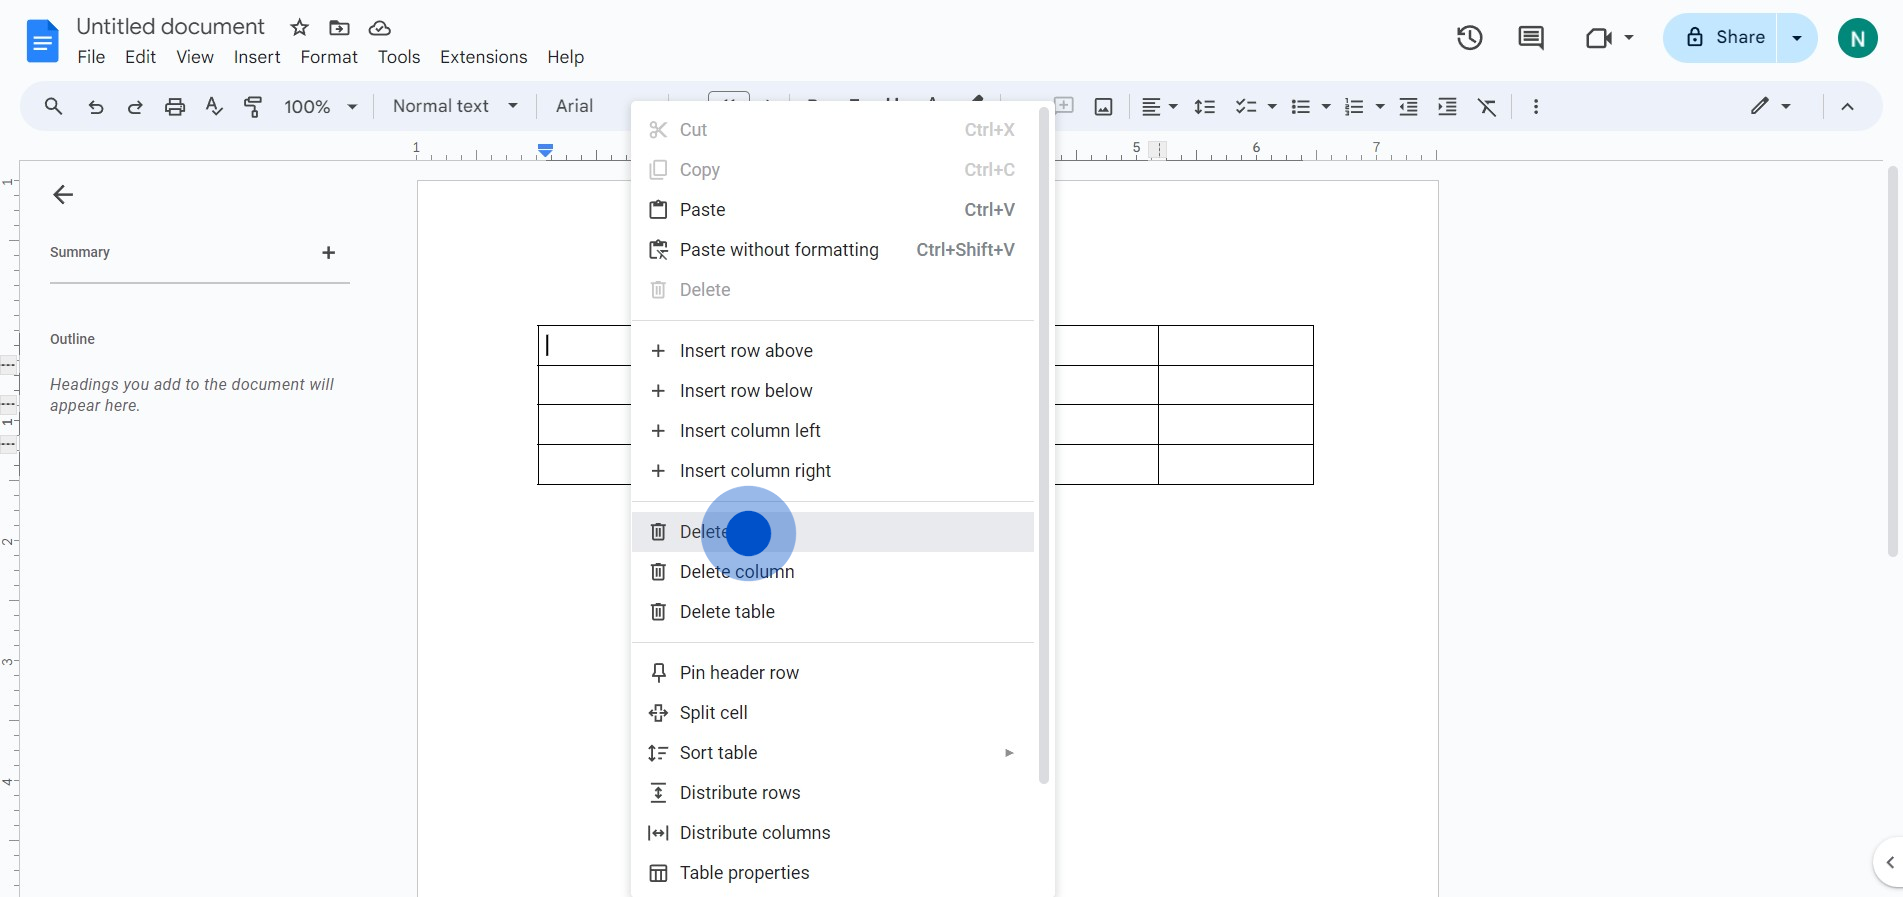Open the Google Docs home icon
Image resolution: width=1903 pixels, height=897 pixels.
(42, 41)
